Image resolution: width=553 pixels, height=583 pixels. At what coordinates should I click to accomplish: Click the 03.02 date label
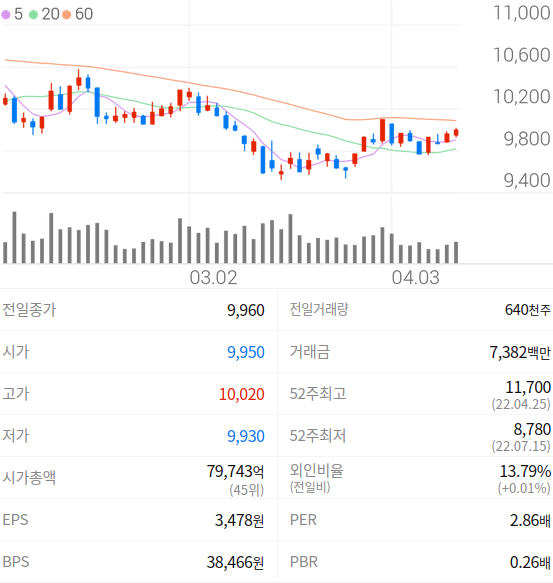(213, 278)
